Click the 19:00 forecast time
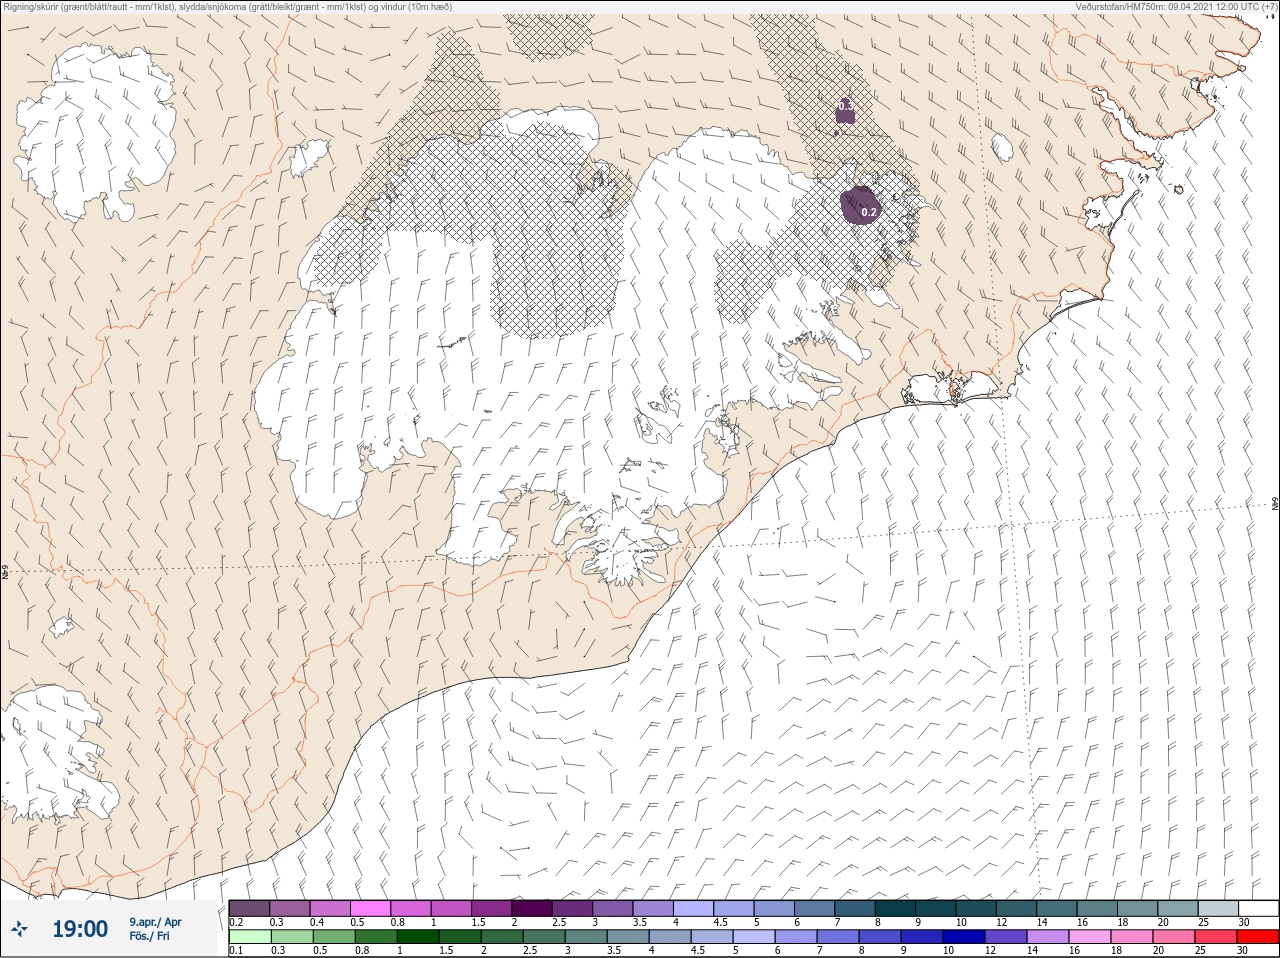The height and width of the screenshot is (958, 1280). point(80,929)
